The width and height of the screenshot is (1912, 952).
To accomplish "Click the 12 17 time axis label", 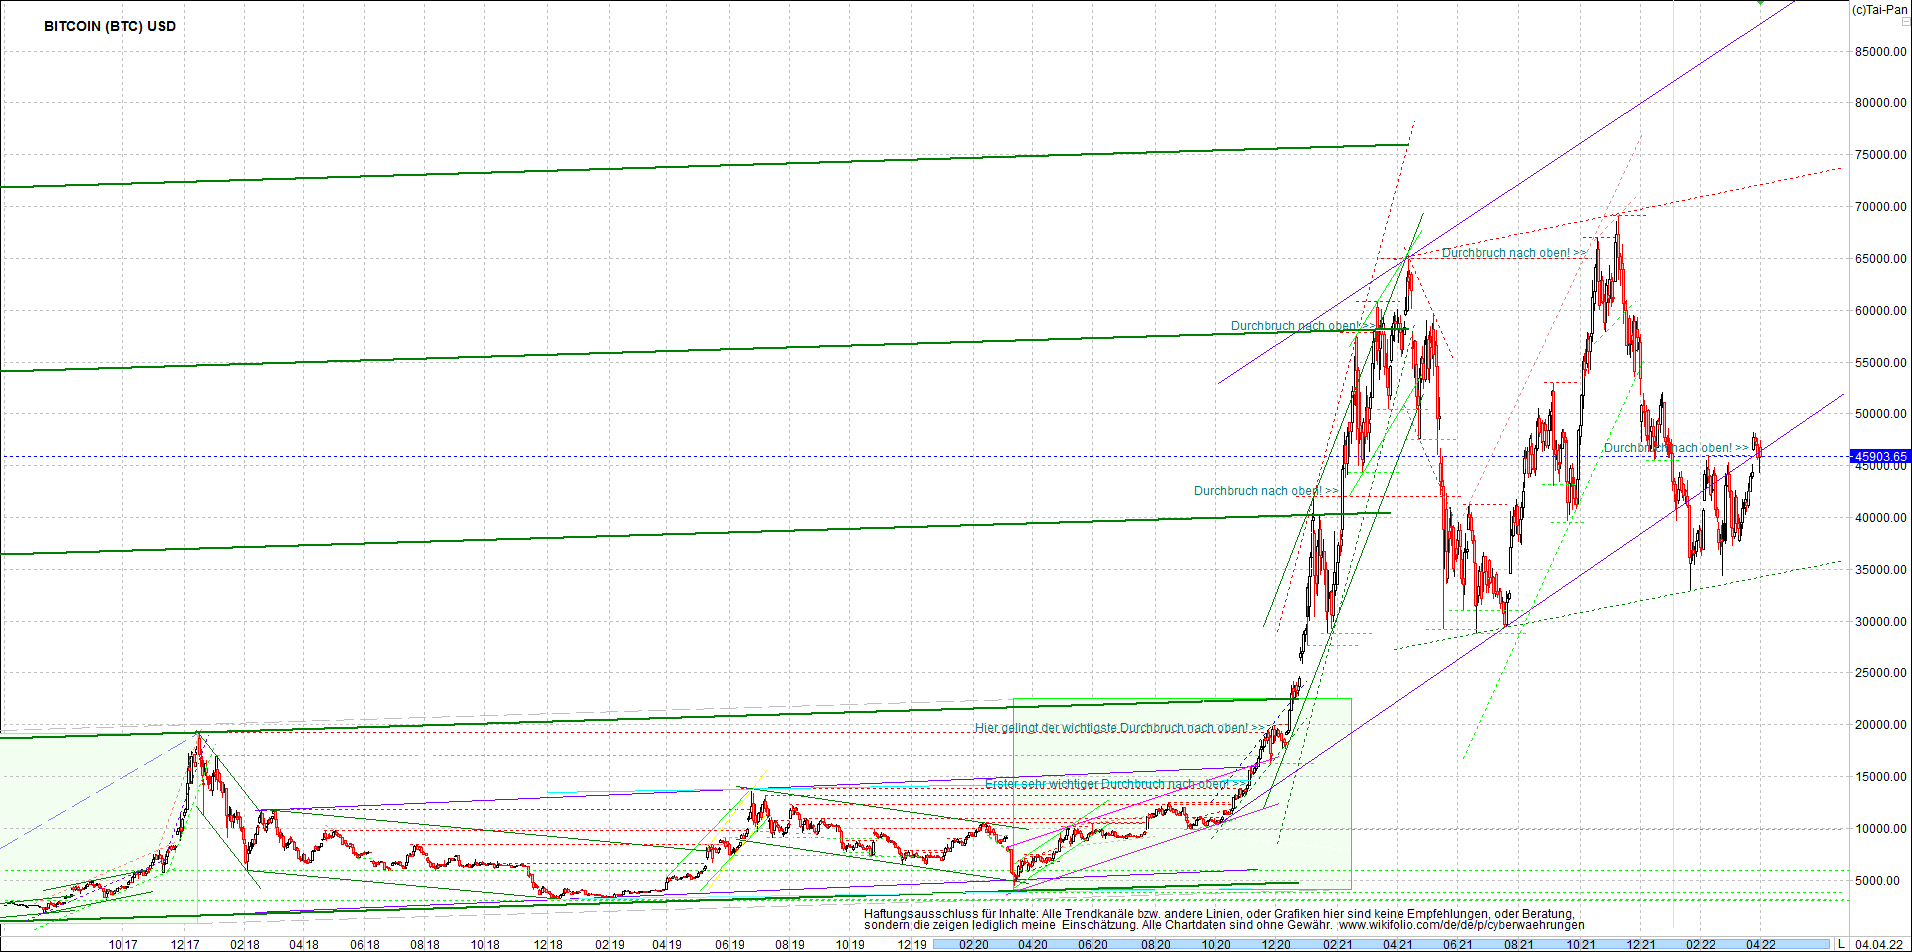I will pos(185,944).
